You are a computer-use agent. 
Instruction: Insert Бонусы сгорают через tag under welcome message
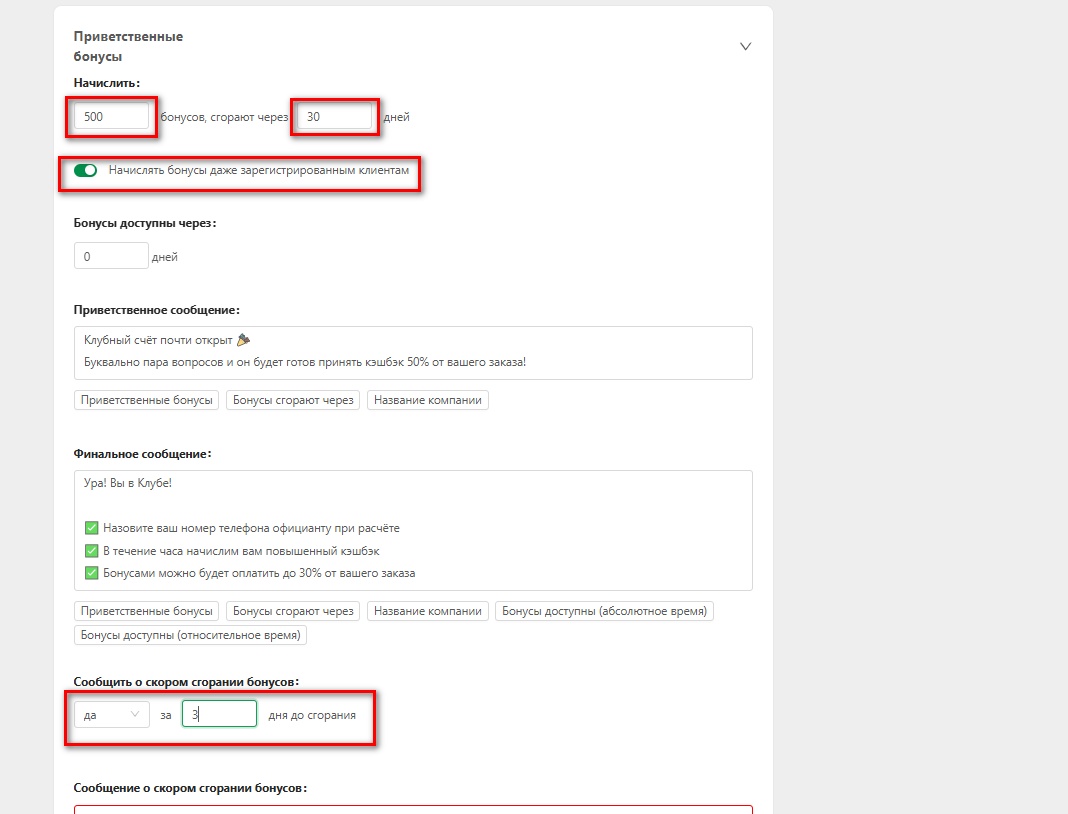coord(293,400)
